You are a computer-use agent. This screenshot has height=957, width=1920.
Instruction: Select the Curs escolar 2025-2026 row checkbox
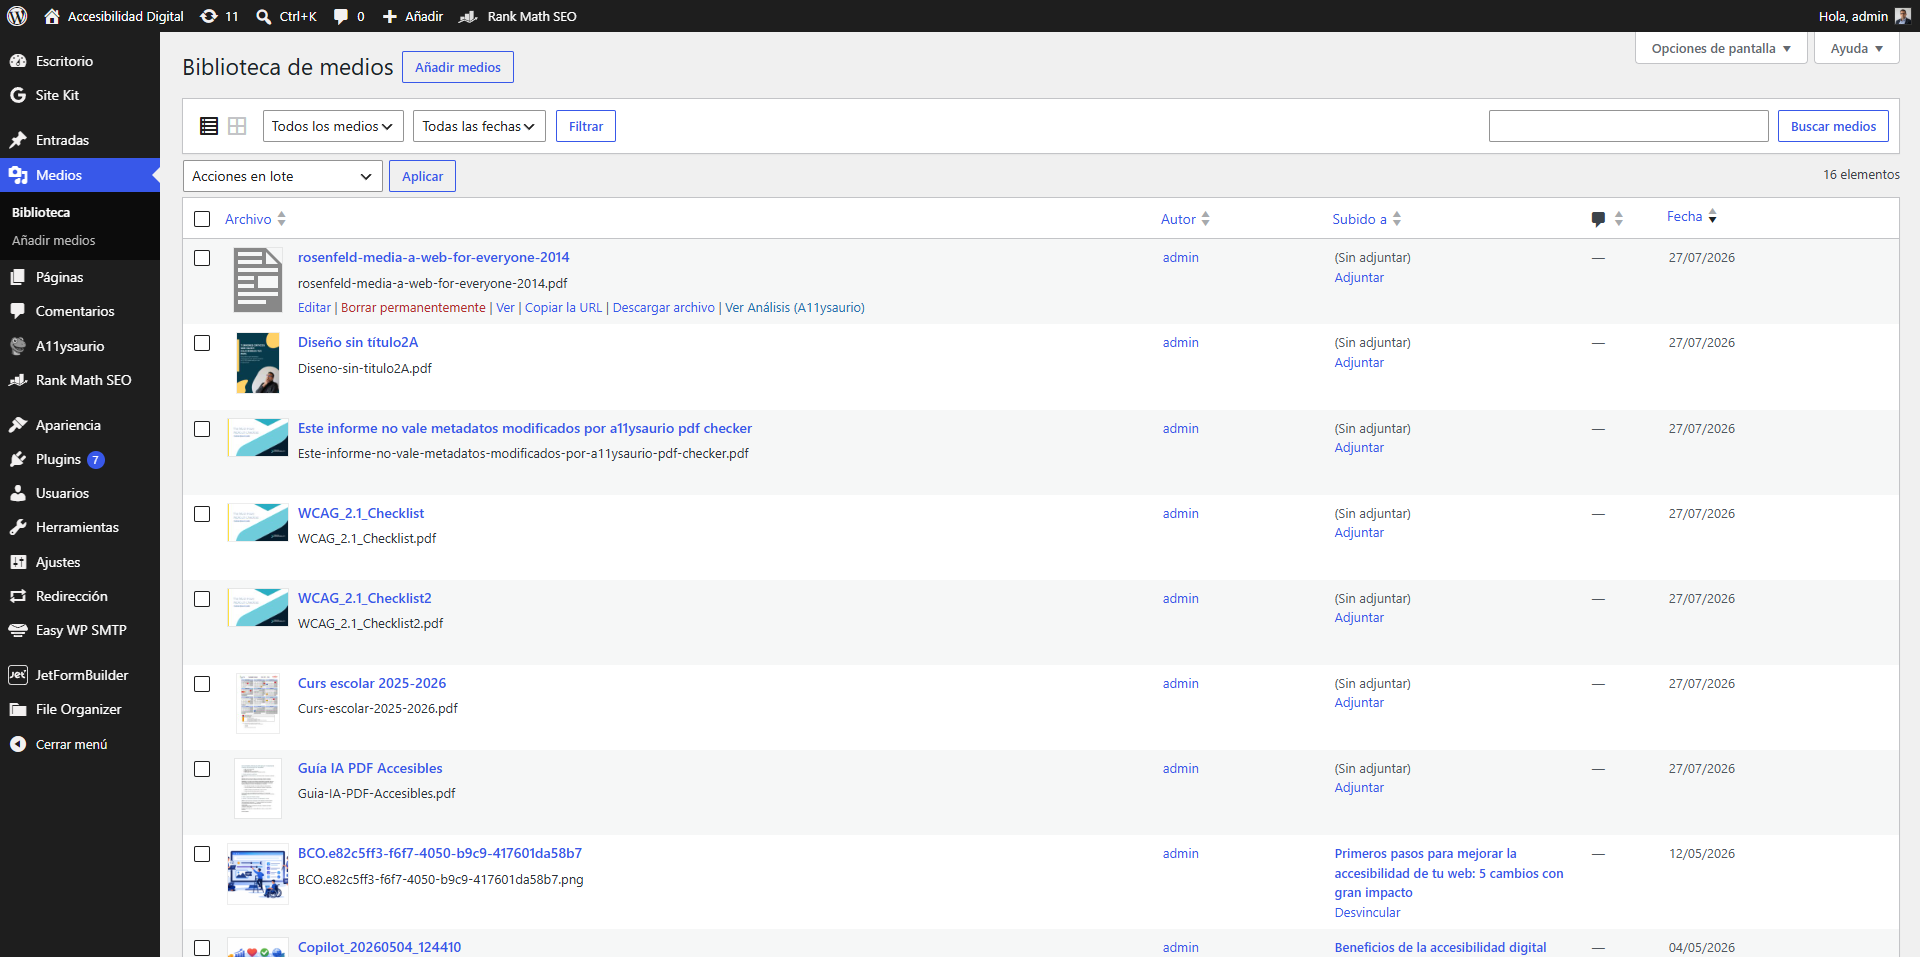(202, 684)
